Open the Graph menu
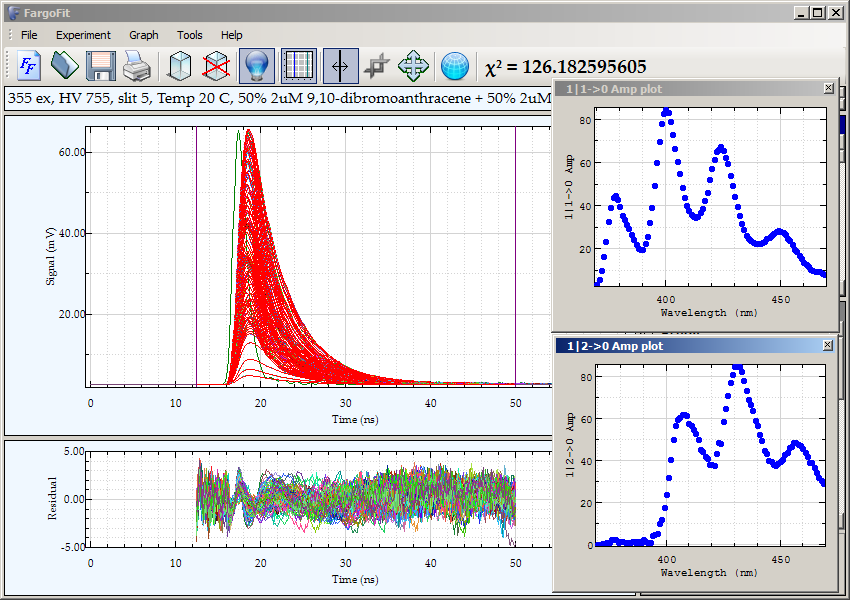The height and width of the screenshot is (600, 850). (x=143, y=35)
